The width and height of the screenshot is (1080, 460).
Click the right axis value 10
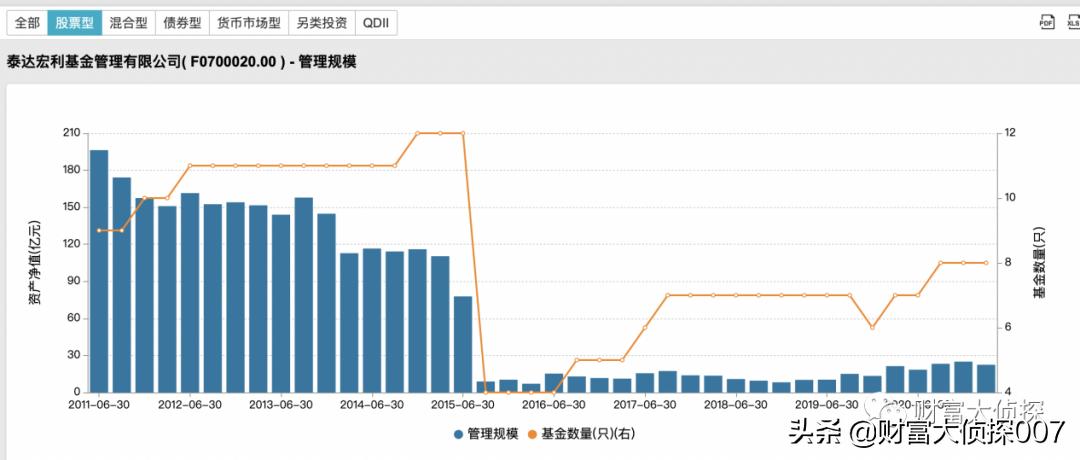tap(1008, 198)
